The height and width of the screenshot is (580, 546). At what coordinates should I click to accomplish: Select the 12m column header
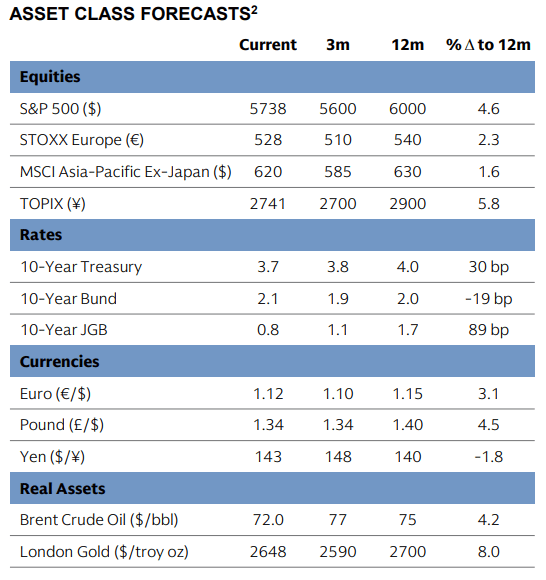(x=408, y=45)
